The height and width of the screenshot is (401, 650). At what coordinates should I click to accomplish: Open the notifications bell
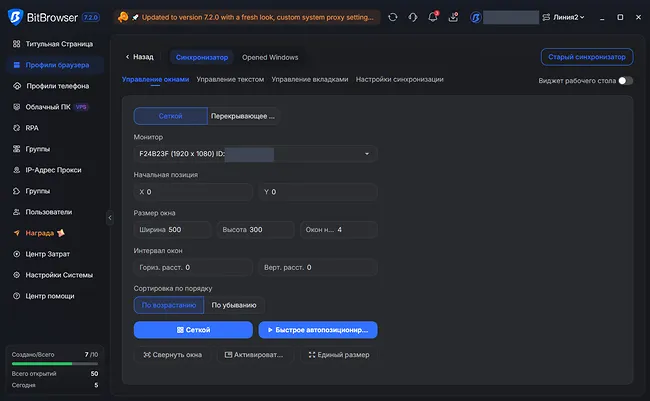tap(433, 17)
